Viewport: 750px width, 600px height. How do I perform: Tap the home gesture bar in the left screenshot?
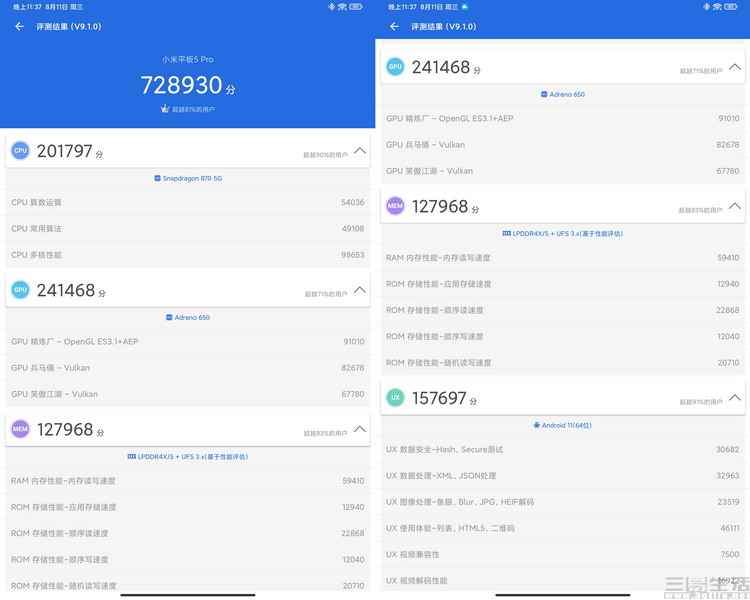pos(188,595)
